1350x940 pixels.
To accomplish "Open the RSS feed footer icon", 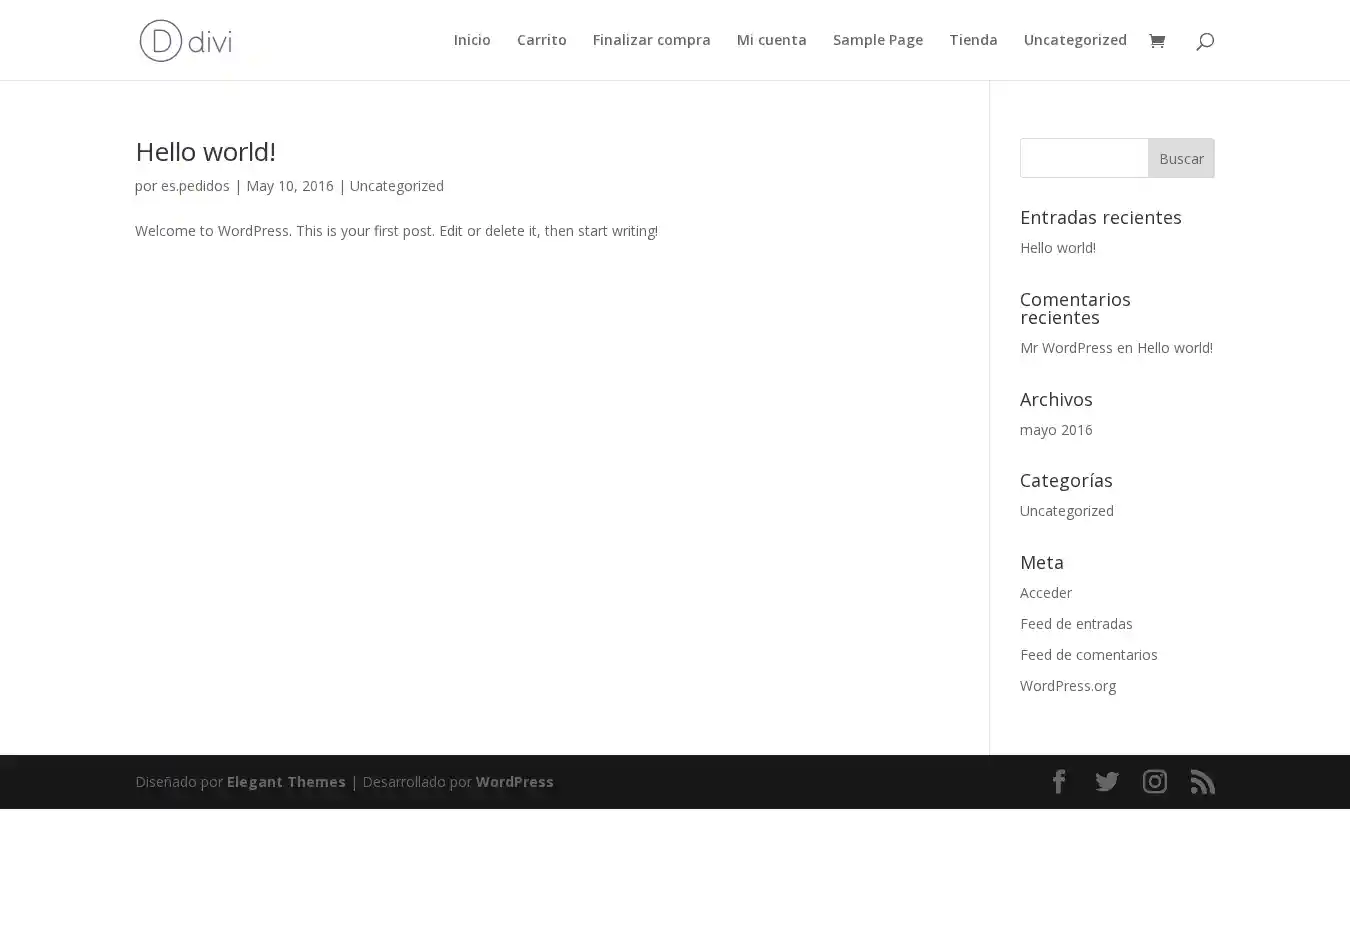I will click(x=1202, y=782).
